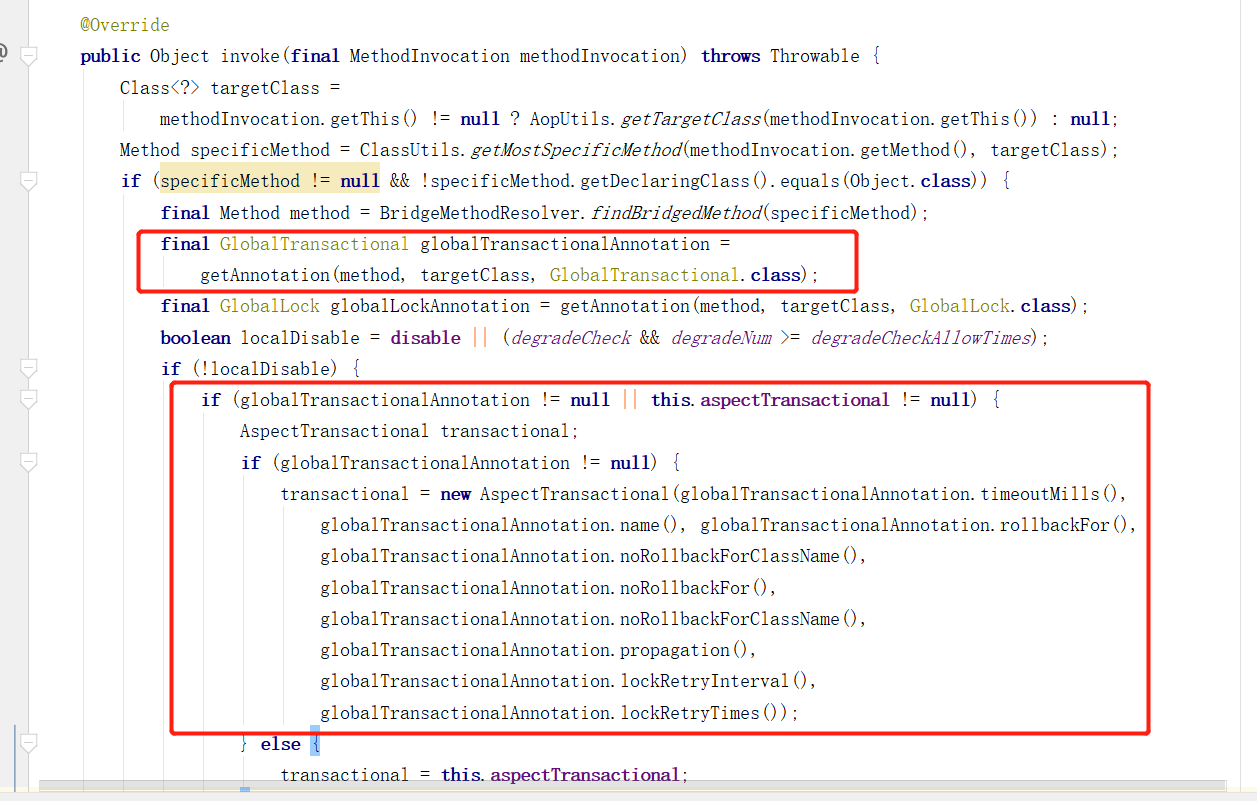Click the 'Throwable' exception type
1257x801 pixels.
coord(815,56)
